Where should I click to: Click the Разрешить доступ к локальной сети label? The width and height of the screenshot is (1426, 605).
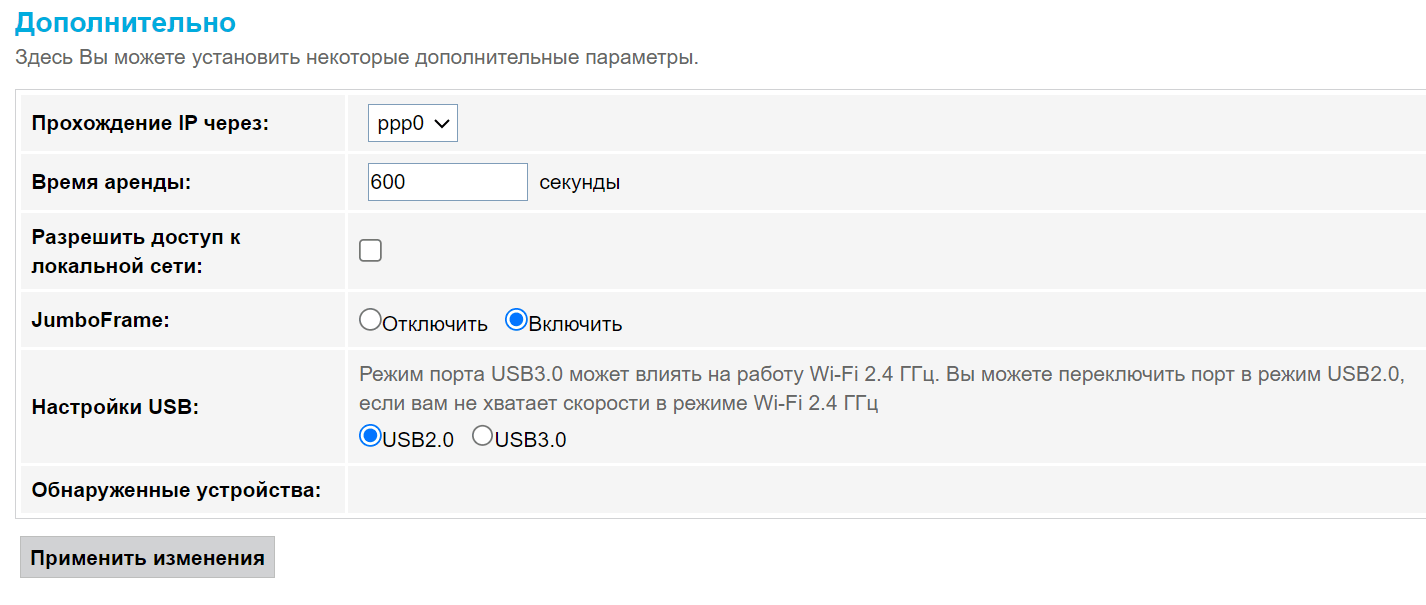[x=136, y=252]
